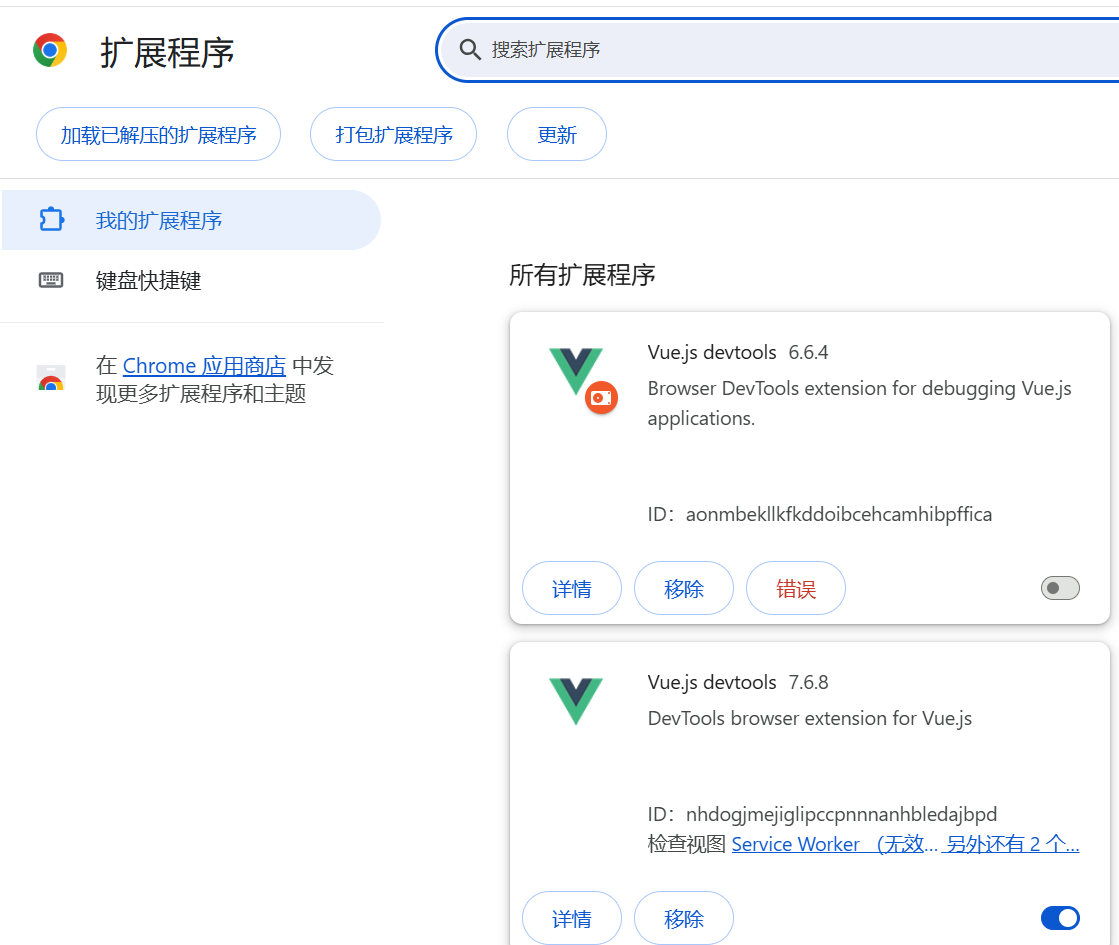The image size is (1119, 945).
Task: Click the puzzle-piece icon for 我的扩展程序
Action: pos(51,220)
